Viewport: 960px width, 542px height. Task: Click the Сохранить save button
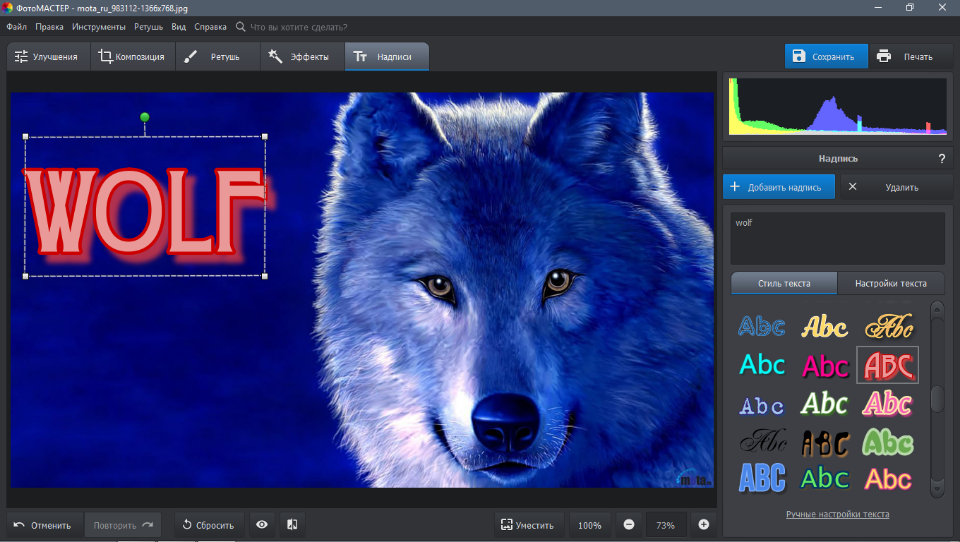[x=824, y=57]
